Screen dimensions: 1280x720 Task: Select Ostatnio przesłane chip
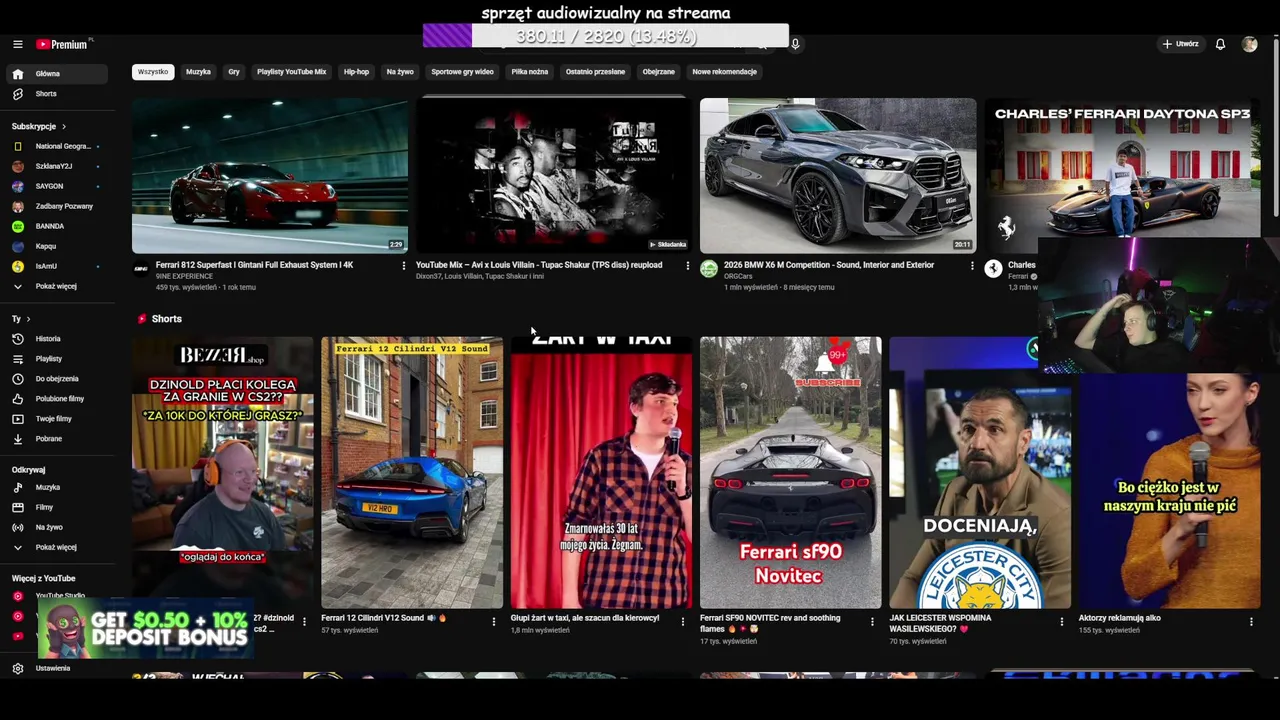(595, 72)
